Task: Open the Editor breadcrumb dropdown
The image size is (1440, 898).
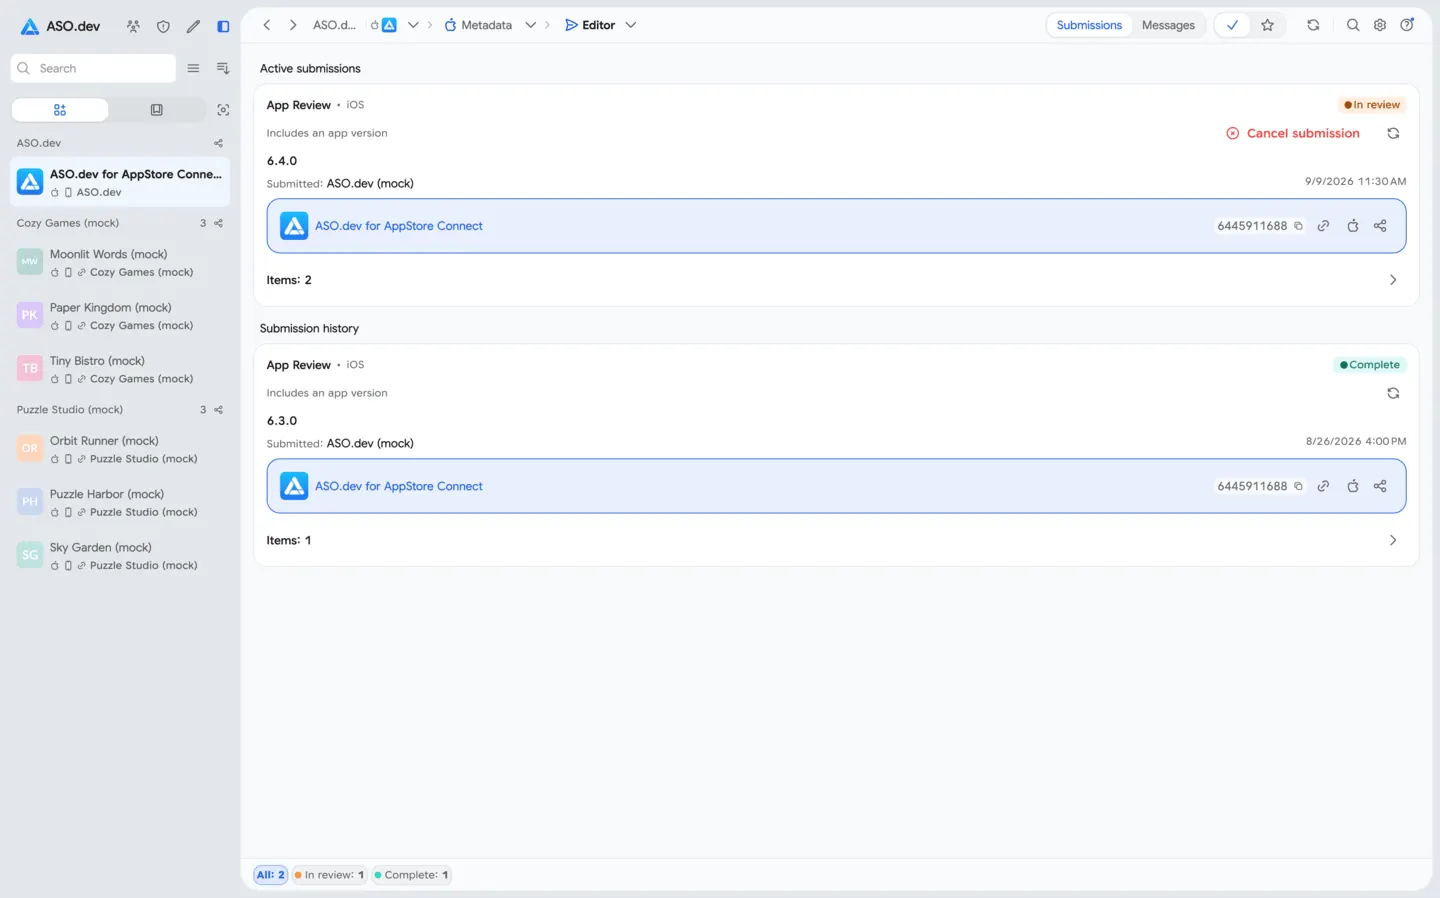Action: point(631,25)
